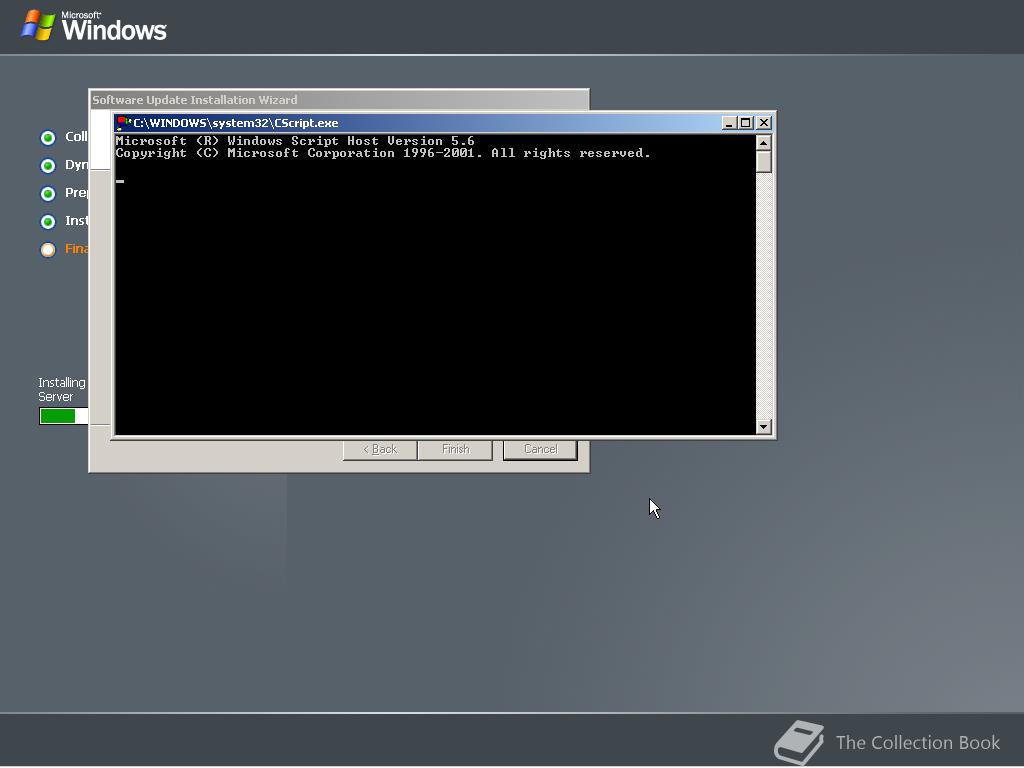Viewport: 1024px width, 768px height.
Task: Click the first setup step radio indicator 'Coll'
Action: [x=48, y=138]
